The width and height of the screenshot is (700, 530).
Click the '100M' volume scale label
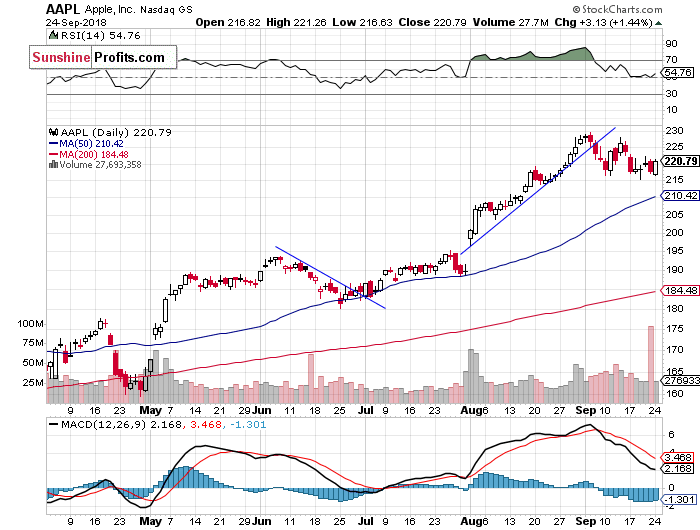30,324
